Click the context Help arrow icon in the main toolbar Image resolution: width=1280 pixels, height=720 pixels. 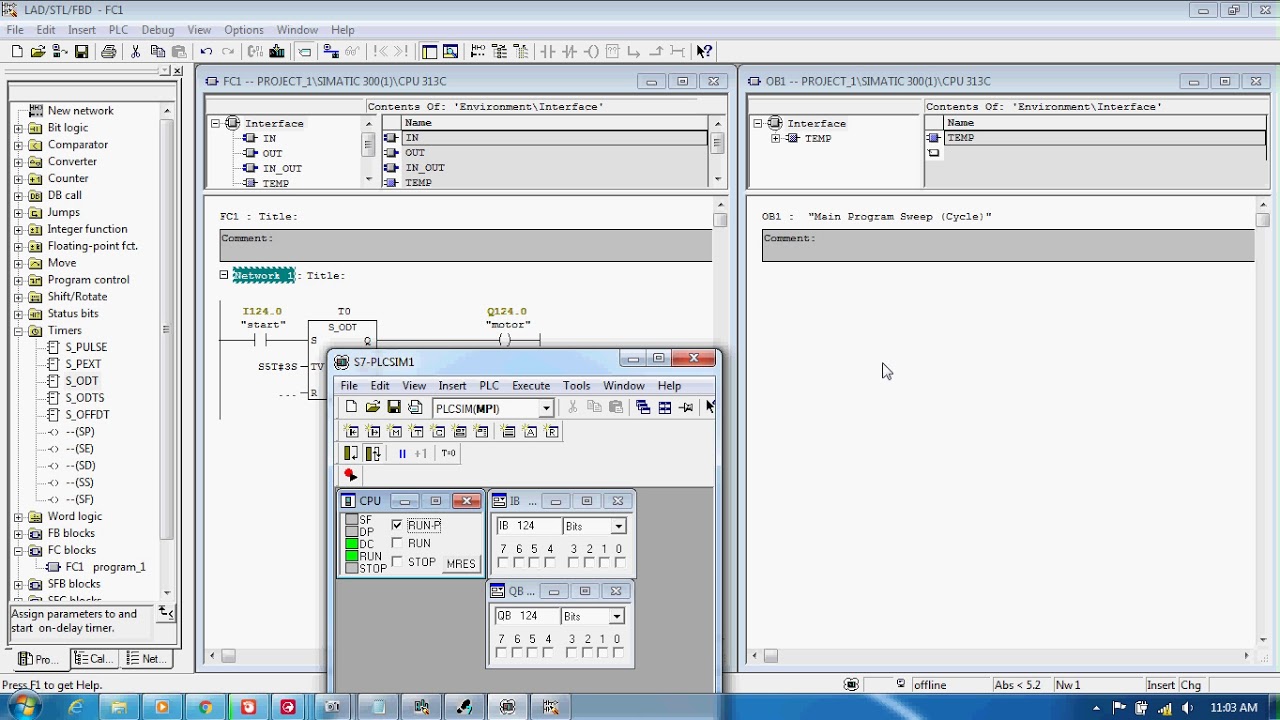pyautogui.click(x=704, y=52)
